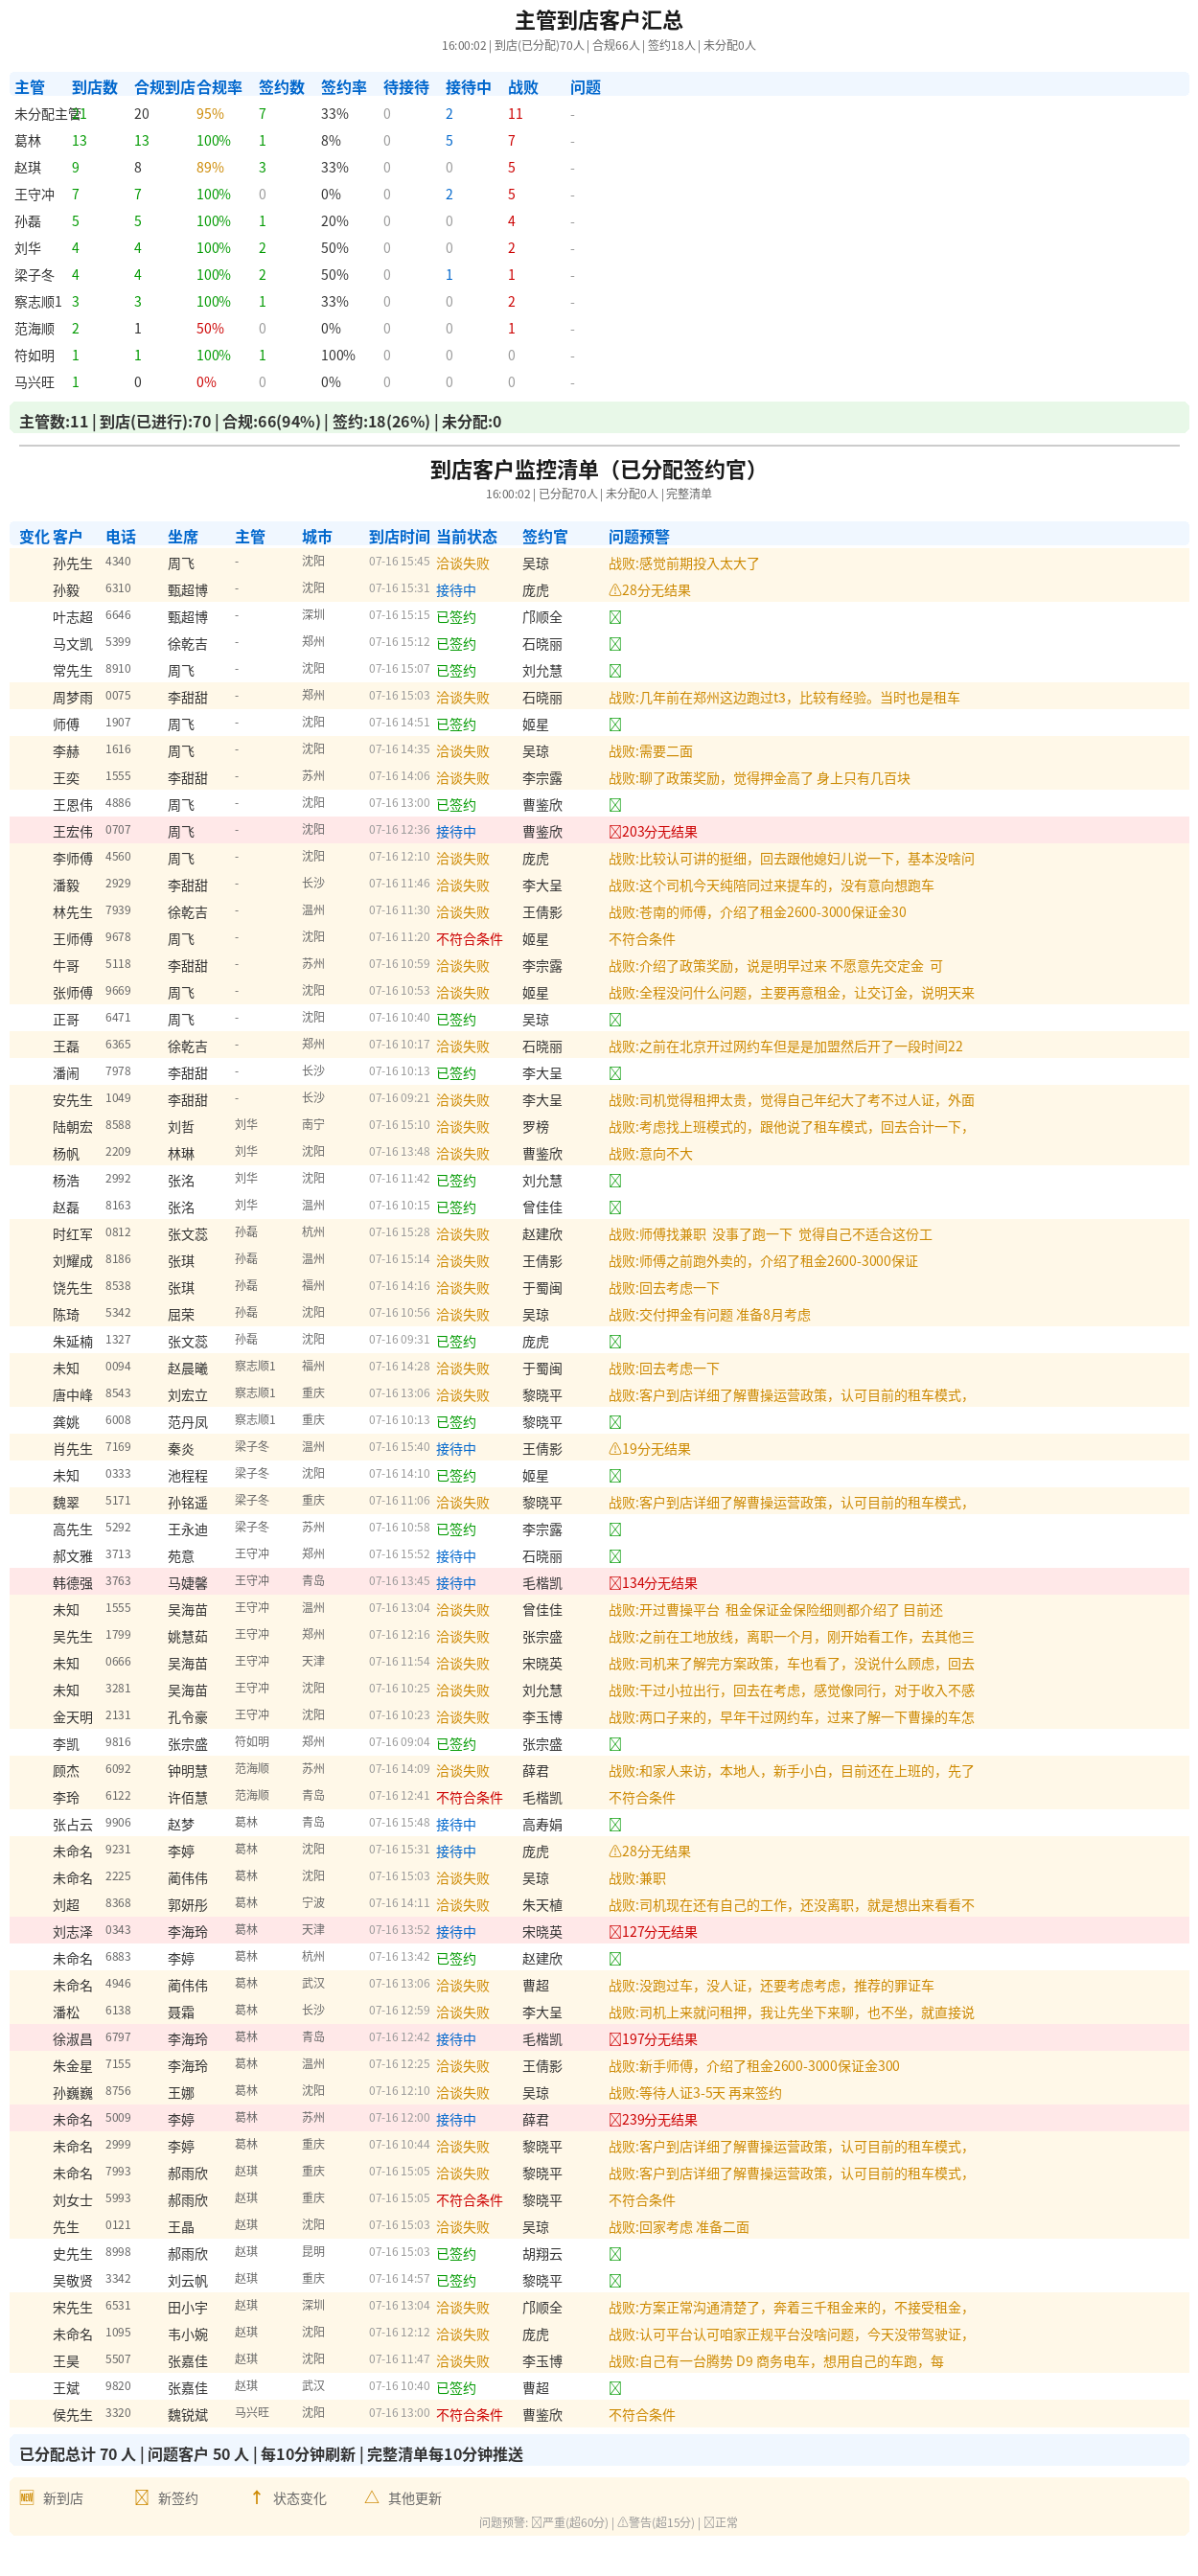Click the green status icon in 正哥 row
1198x2576 pixels.
point(615,1020)
